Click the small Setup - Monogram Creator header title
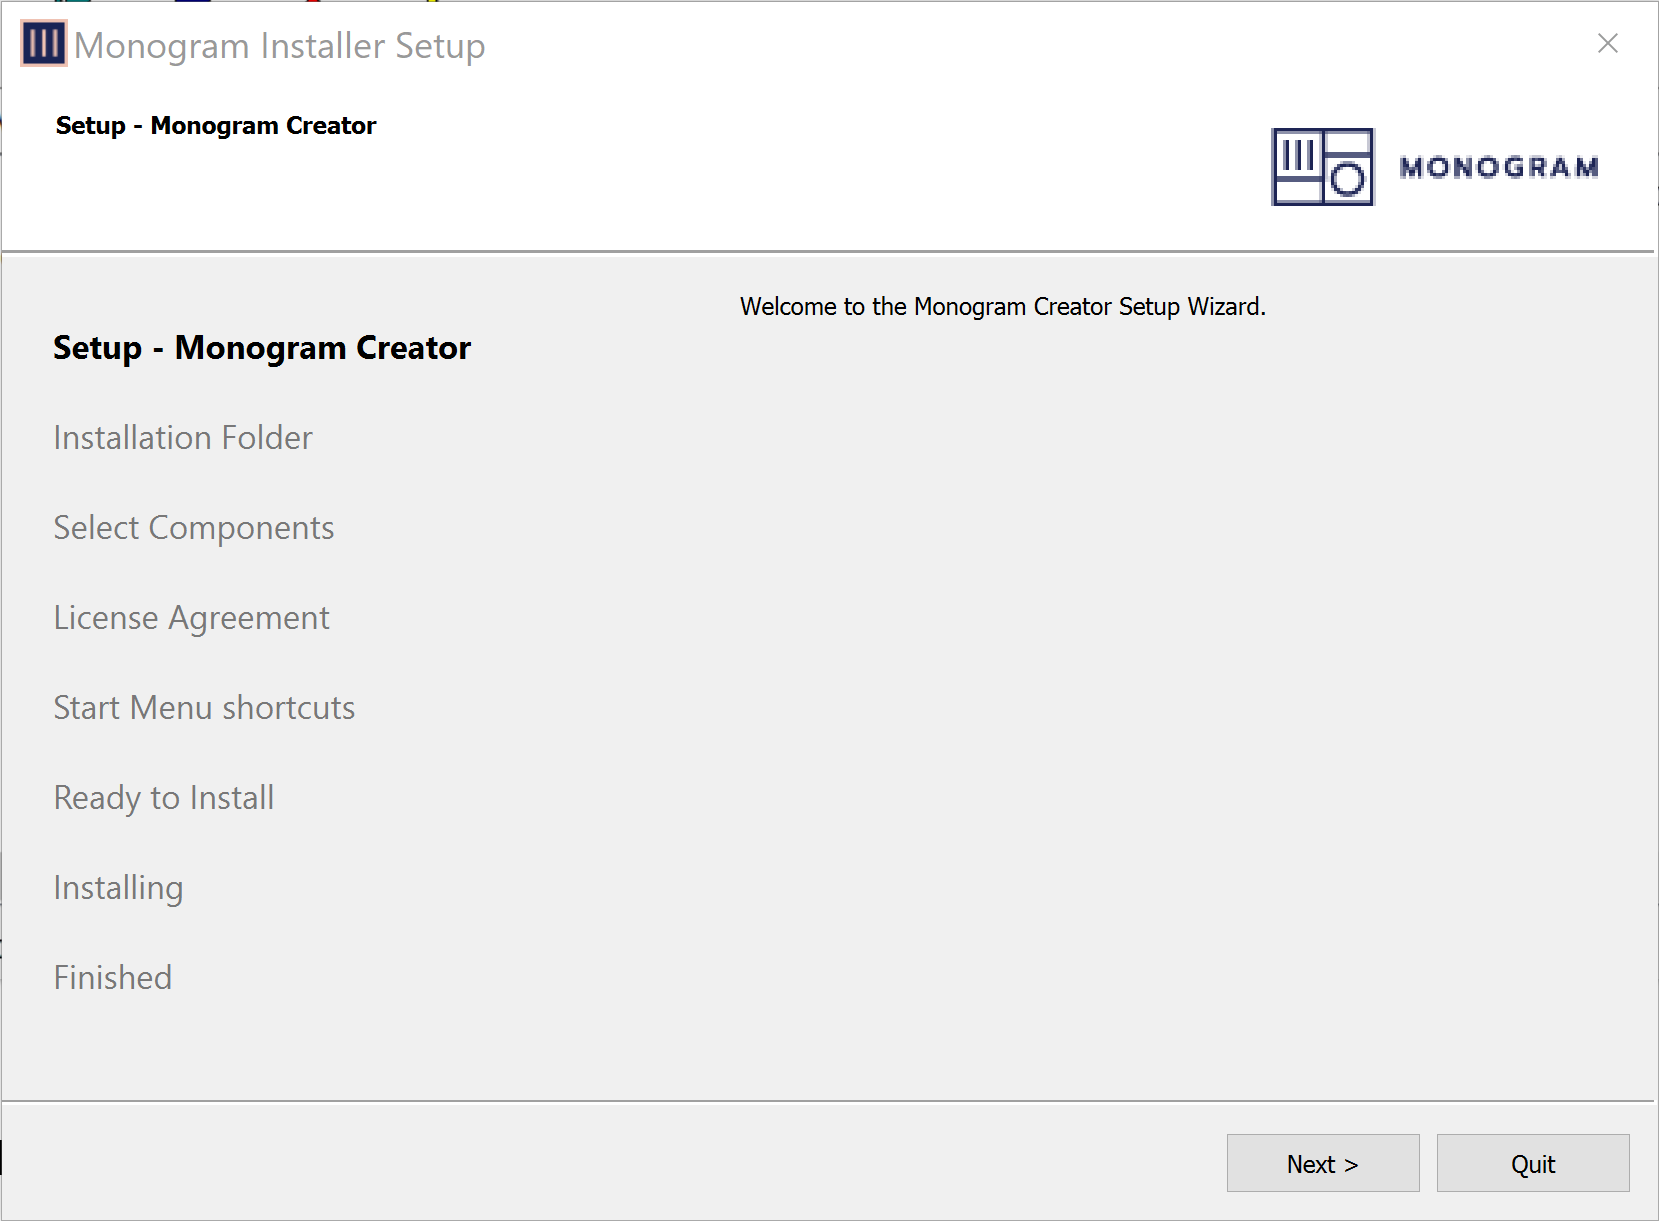This screenshot has width=1659, height=1221. pyautogui.click(x=216, y=126)
